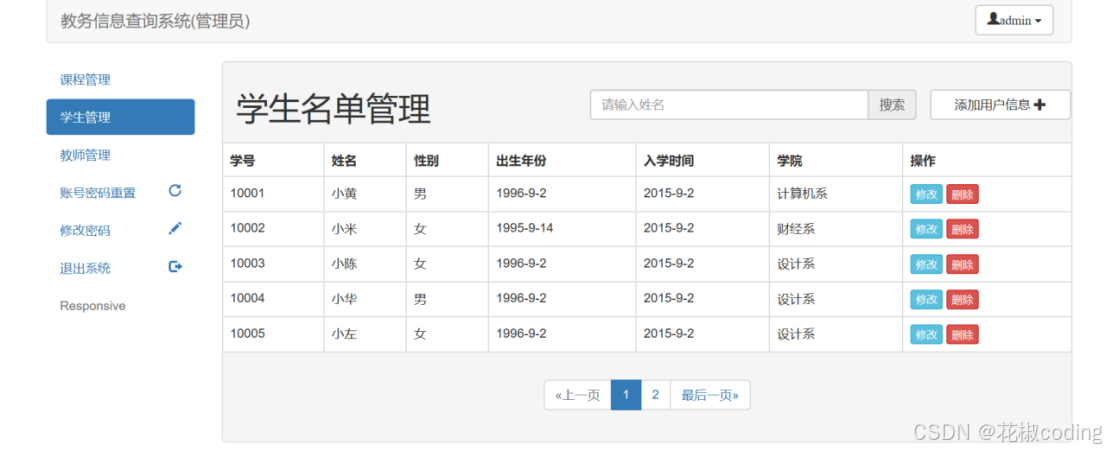Click the 学生名单管理 heading
The height and width of the screenshot is (452, 1106).
pyautogui.click(x=333, y=109)
